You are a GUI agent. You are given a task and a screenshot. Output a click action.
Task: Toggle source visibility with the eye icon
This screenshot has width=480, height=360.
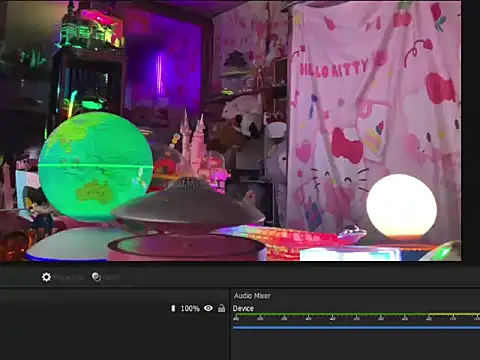(x=208, y=308)
